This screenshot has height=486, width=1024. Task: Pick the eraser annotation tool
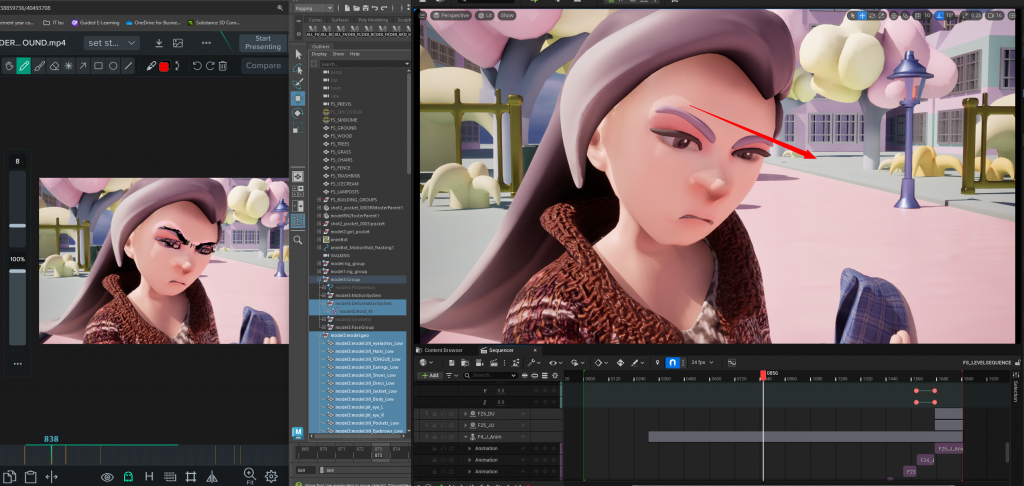pyautogui.click(x=54, y=66)
